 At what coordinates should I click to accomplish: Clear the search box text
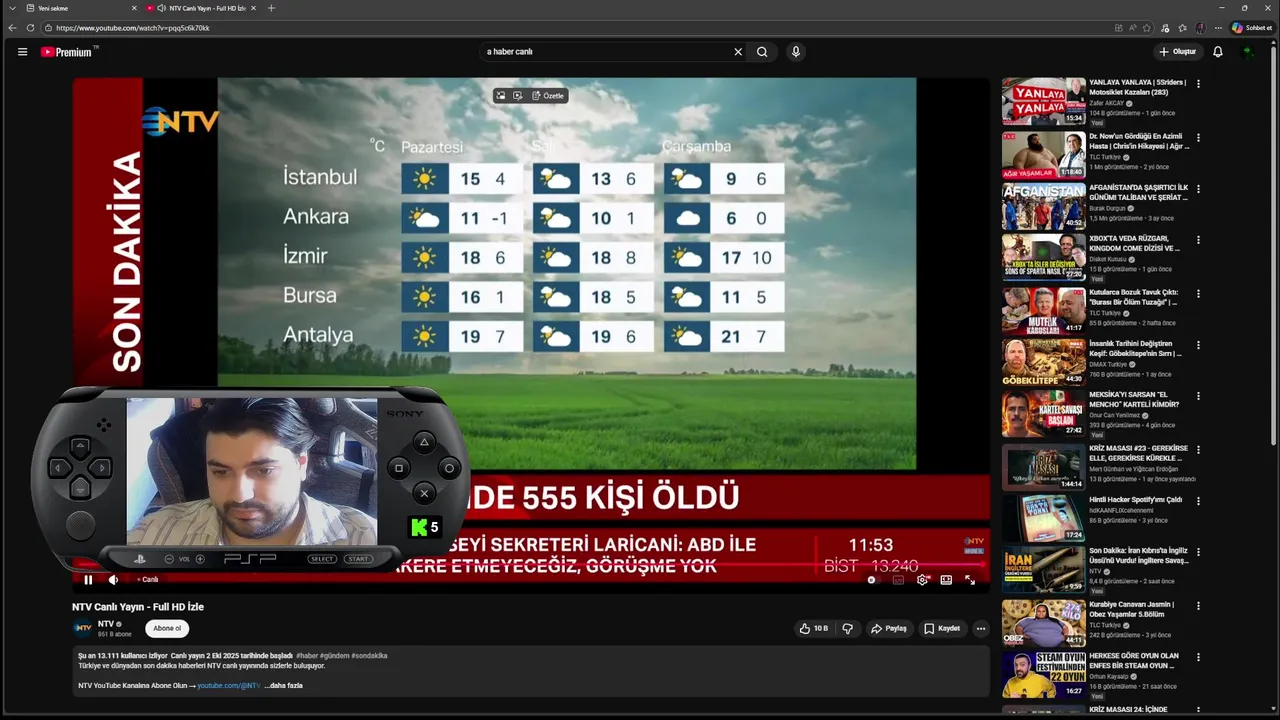coord(738,52)
